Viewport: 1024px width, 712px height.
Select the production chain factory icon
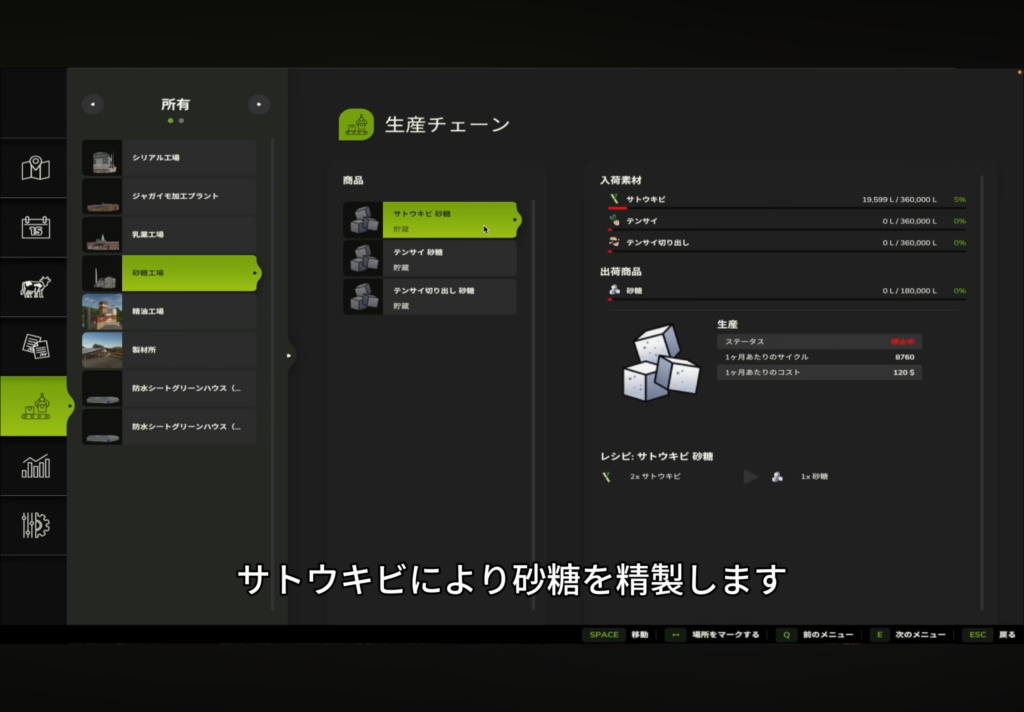click(35, 407)
